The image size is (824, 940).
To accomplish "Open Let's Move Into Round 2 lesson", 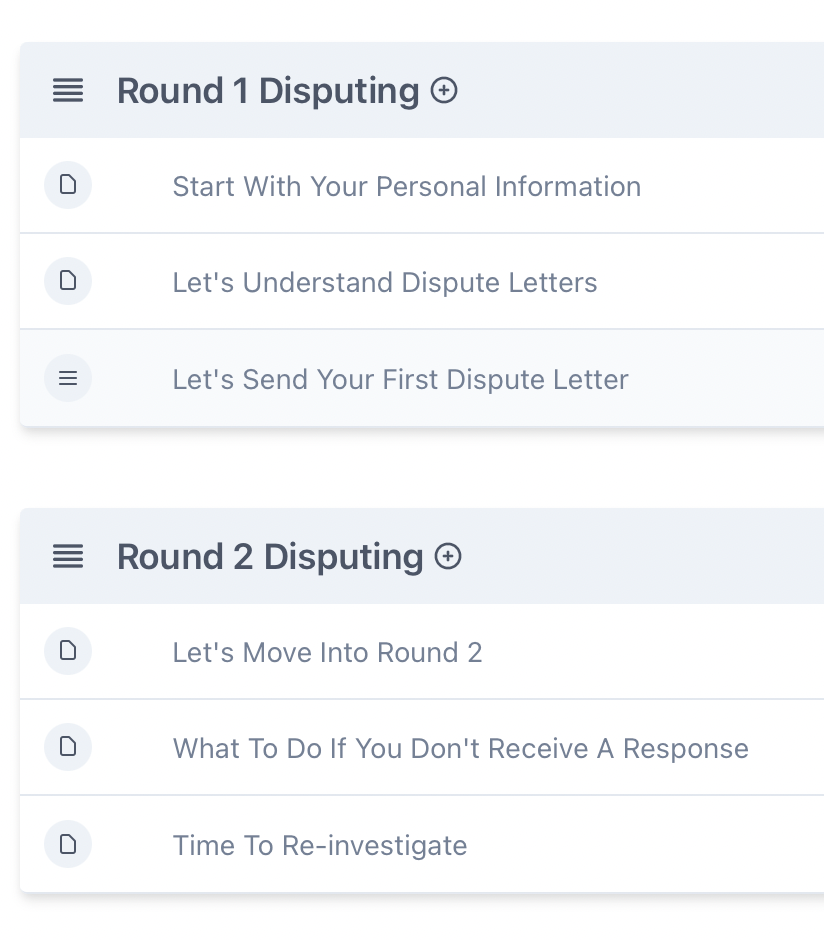I will pos(327,653).
